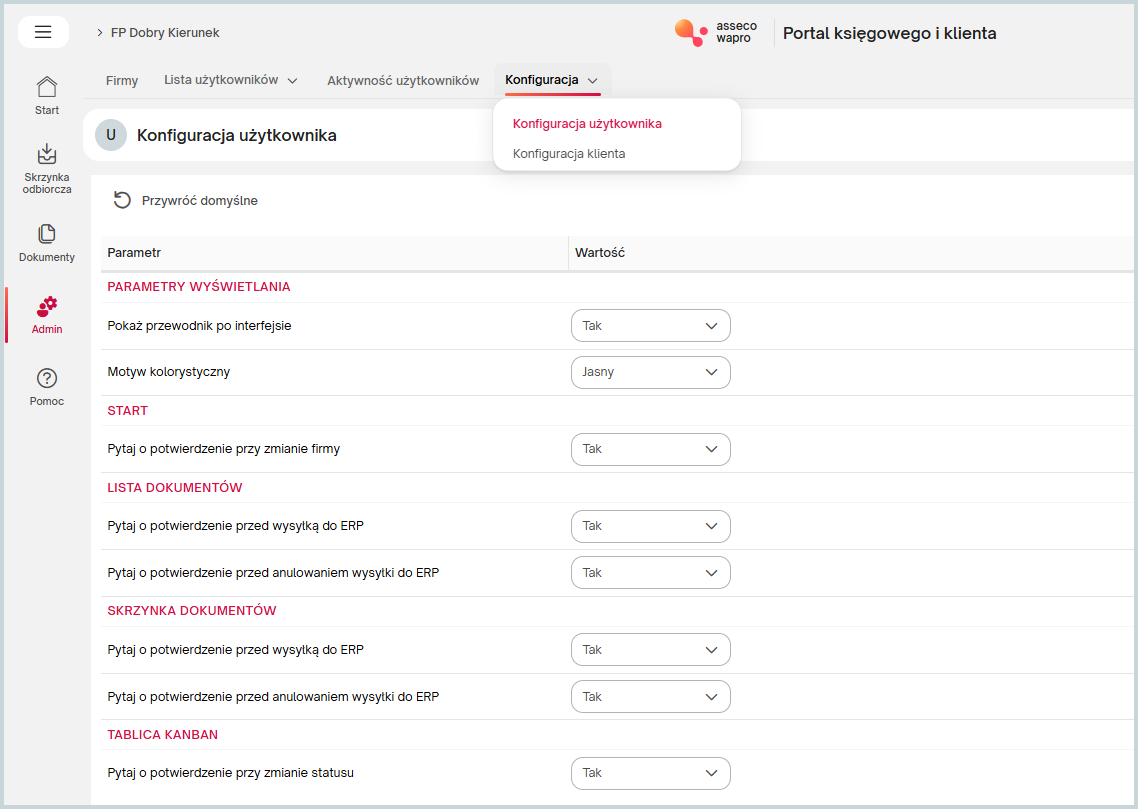Screen dimensions: 1138x809
Task: Collapse the Konfiguracja dropdown chevron
Action: point(593,81)
